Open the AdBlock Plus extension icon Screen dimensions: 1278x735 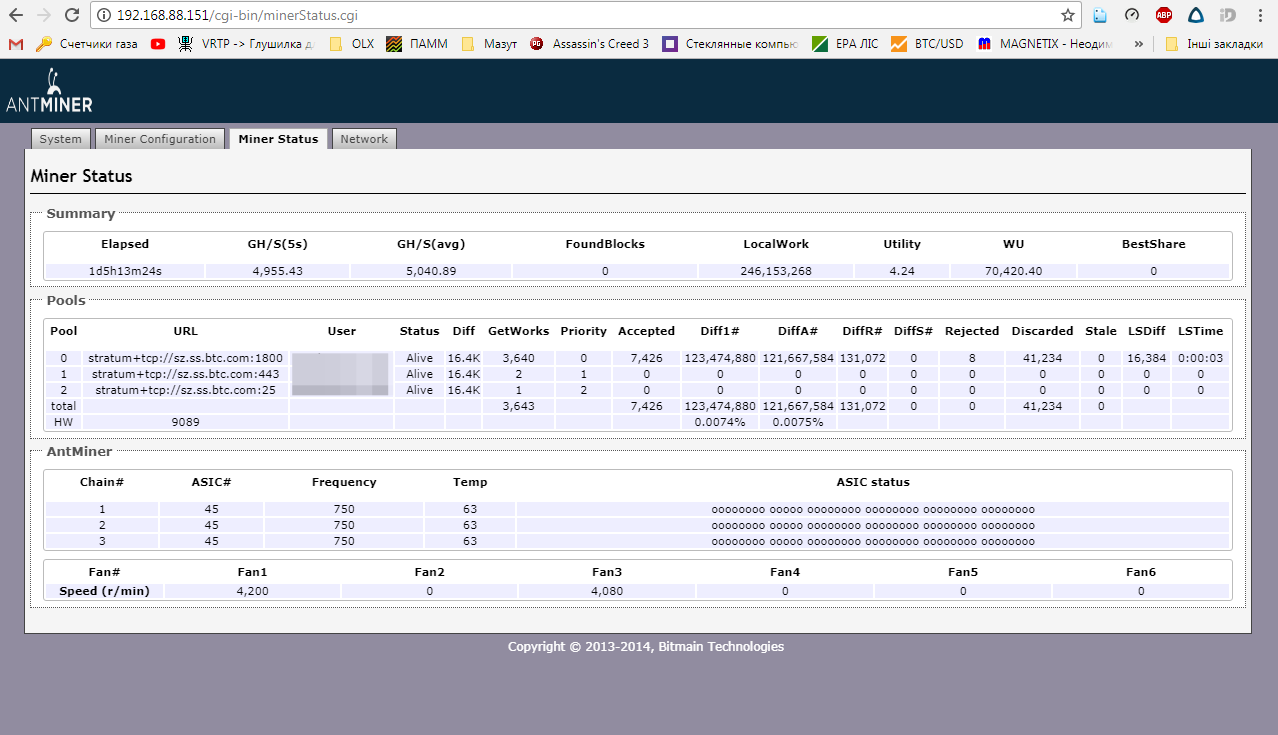(x=1164, y=15)
